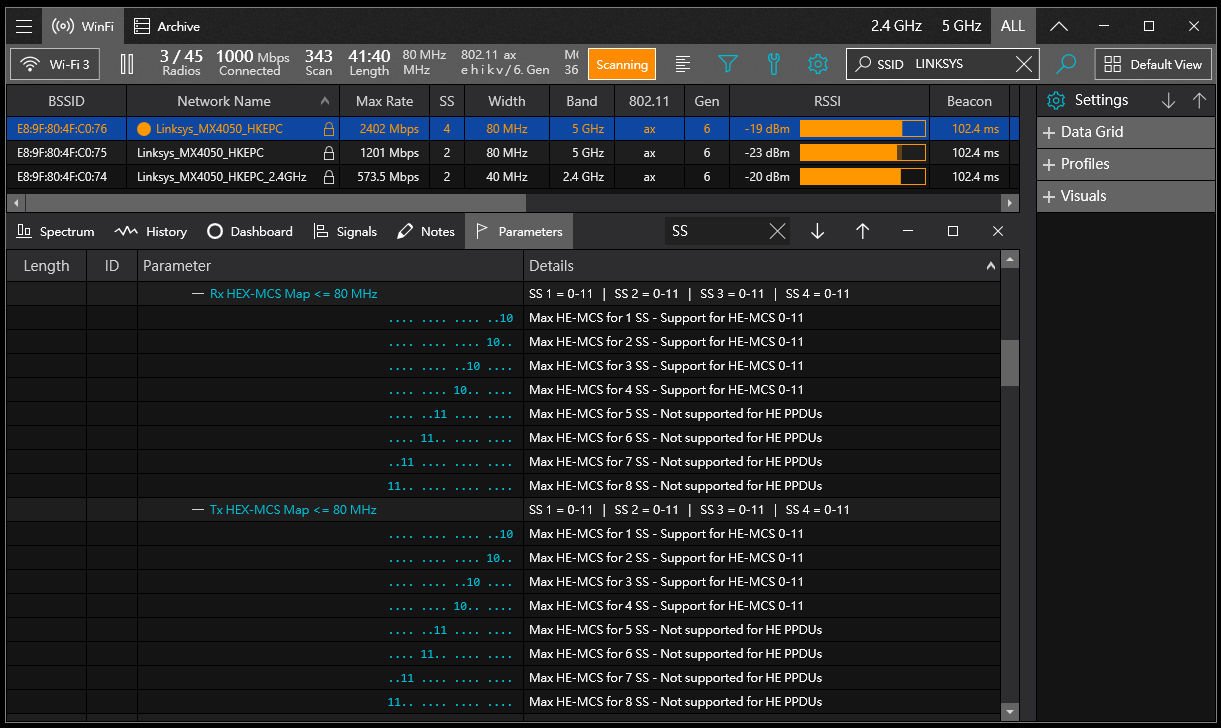1221x728 pixels.
Task: Collapse the Tx HEX-MCS Map <= 80 MHz node
Action: (198, 510)
